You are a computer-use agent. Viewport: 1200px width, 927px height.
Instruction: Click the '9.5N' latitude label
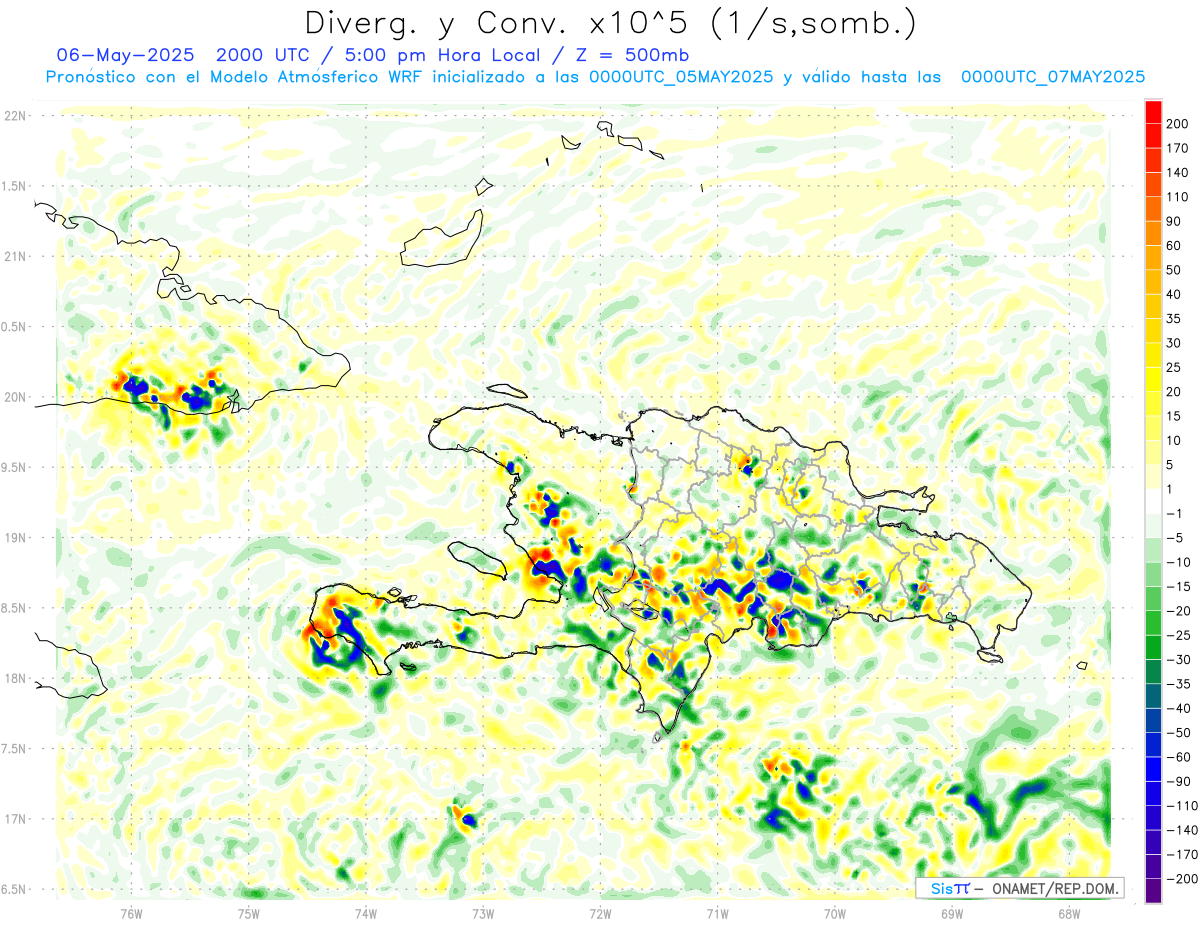(14, 467)
